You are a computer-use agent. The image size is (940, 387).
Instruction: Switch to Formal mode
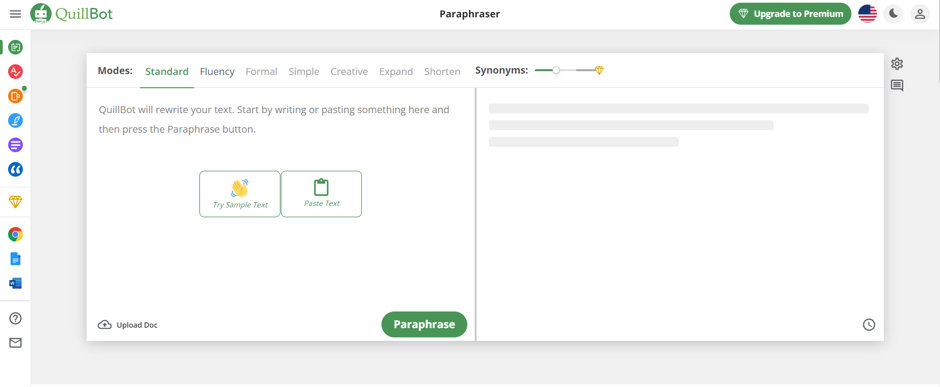point(261,71)
